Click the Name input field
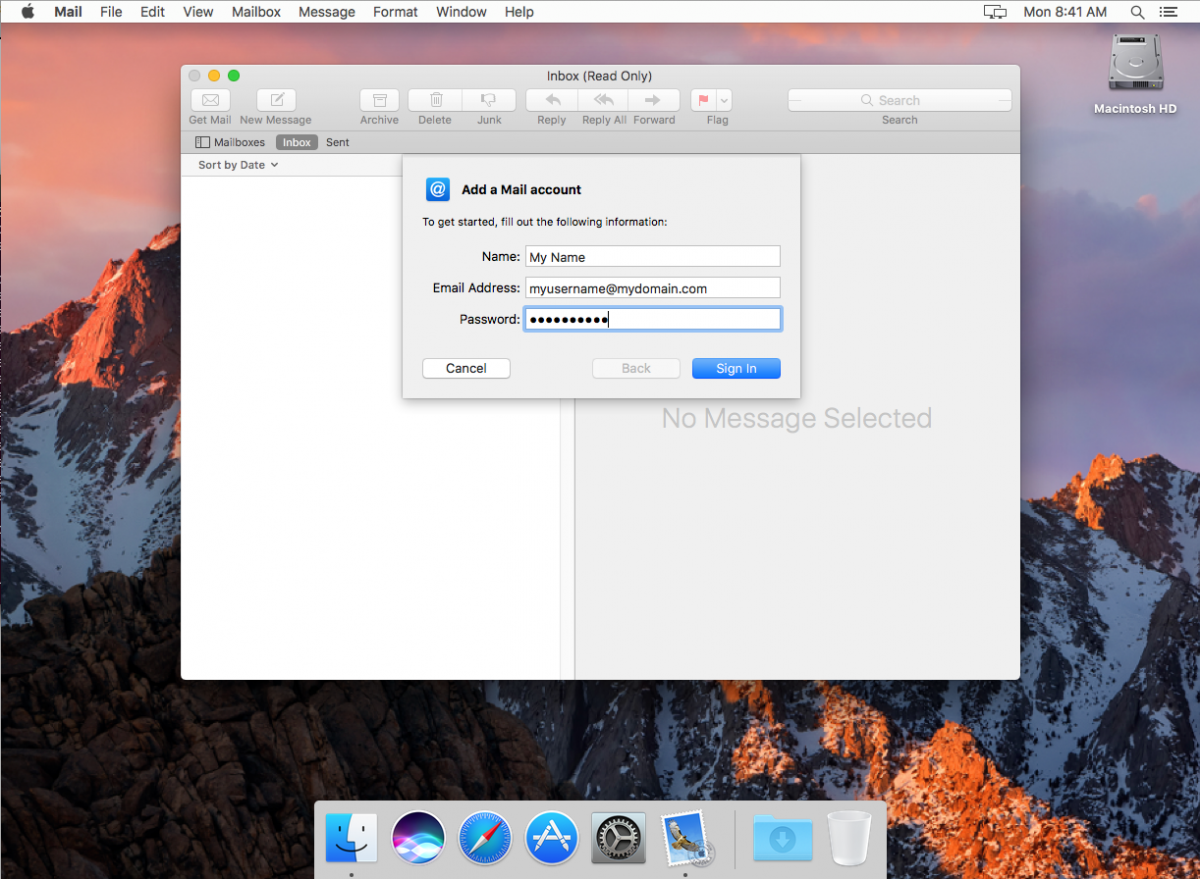 [x=652, y=257]
